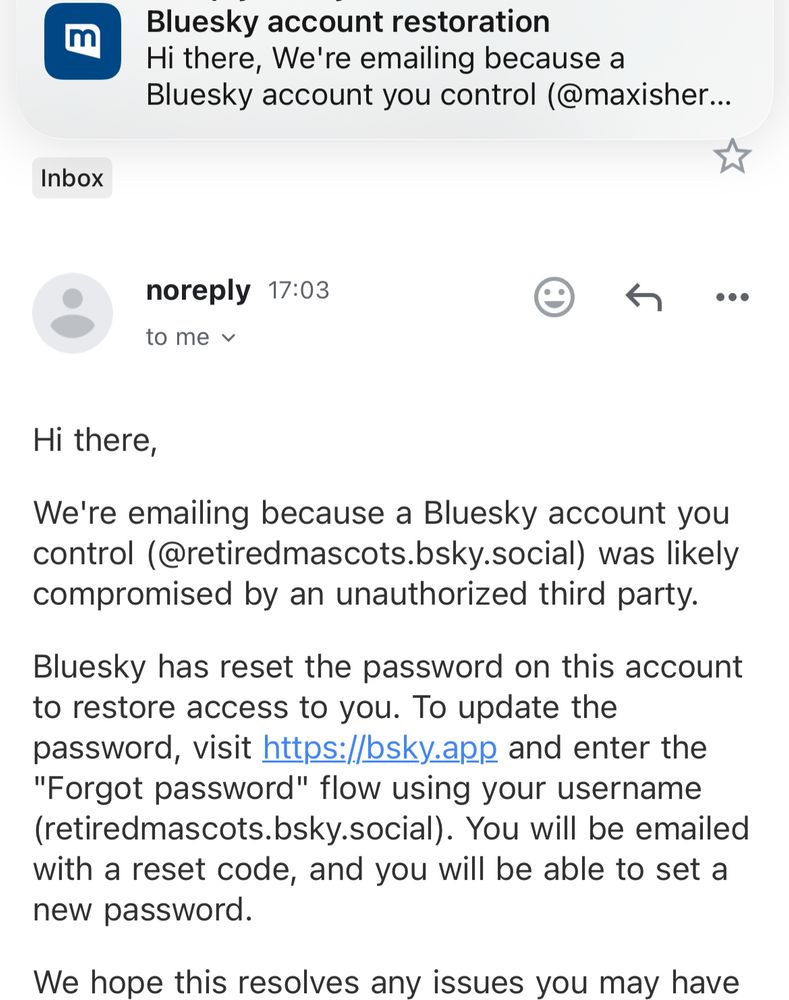Tap the 'Forgot password' quoted text

click(171, 788)
